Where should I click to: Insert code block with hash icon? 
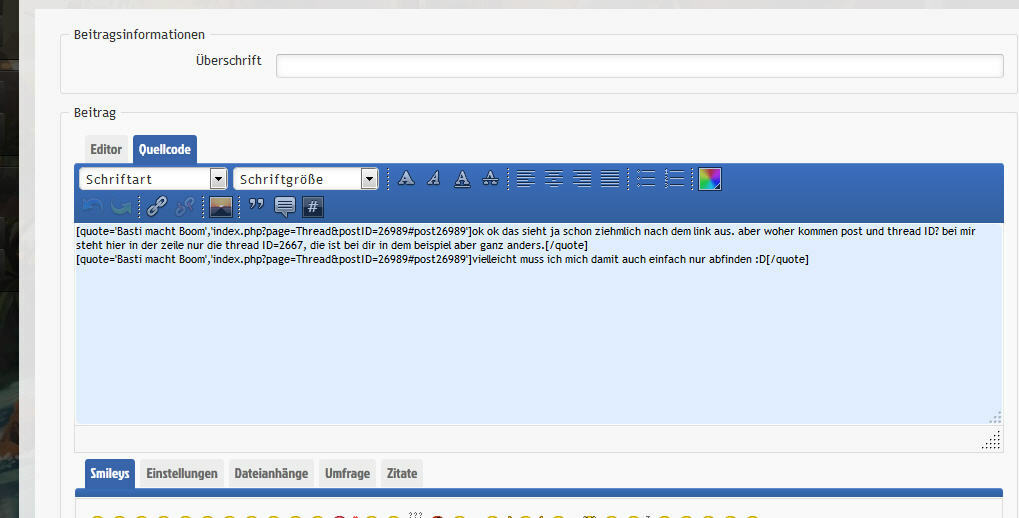coord(313,207)
